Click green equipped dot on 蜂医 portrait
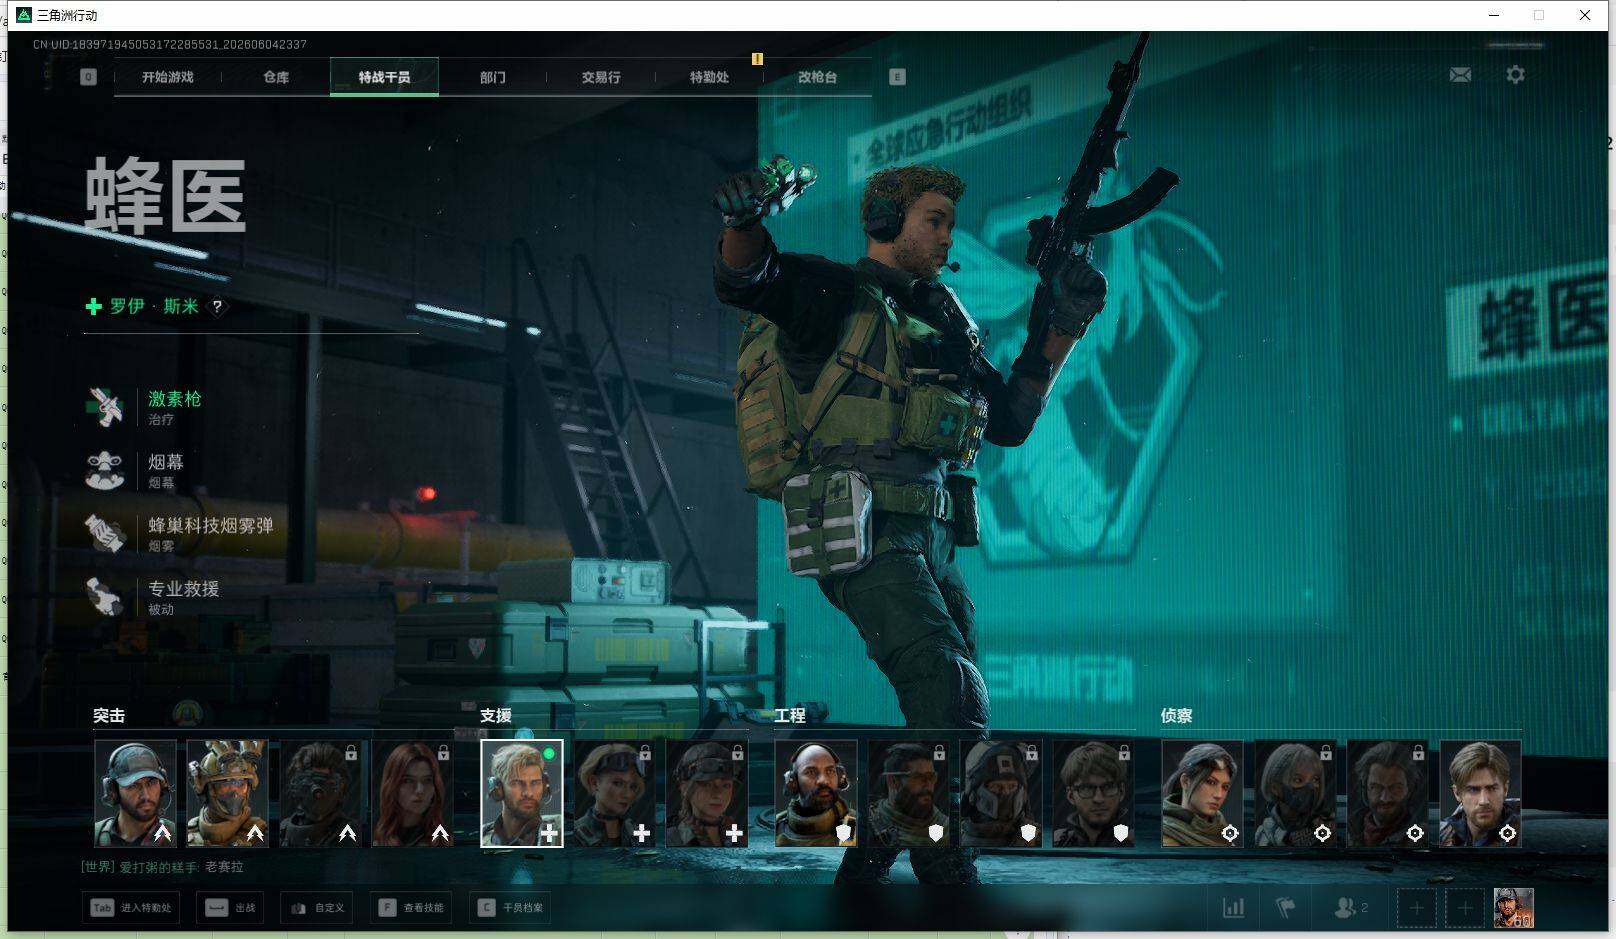The image size is (1616, 939). (549, 753)
